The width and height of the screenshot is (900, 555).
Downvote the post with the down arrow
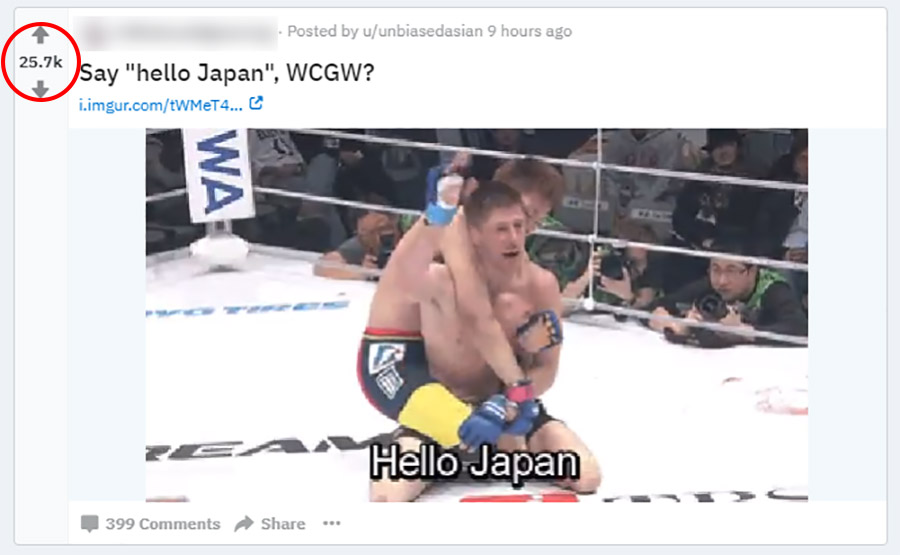click(x=40, y=89)
